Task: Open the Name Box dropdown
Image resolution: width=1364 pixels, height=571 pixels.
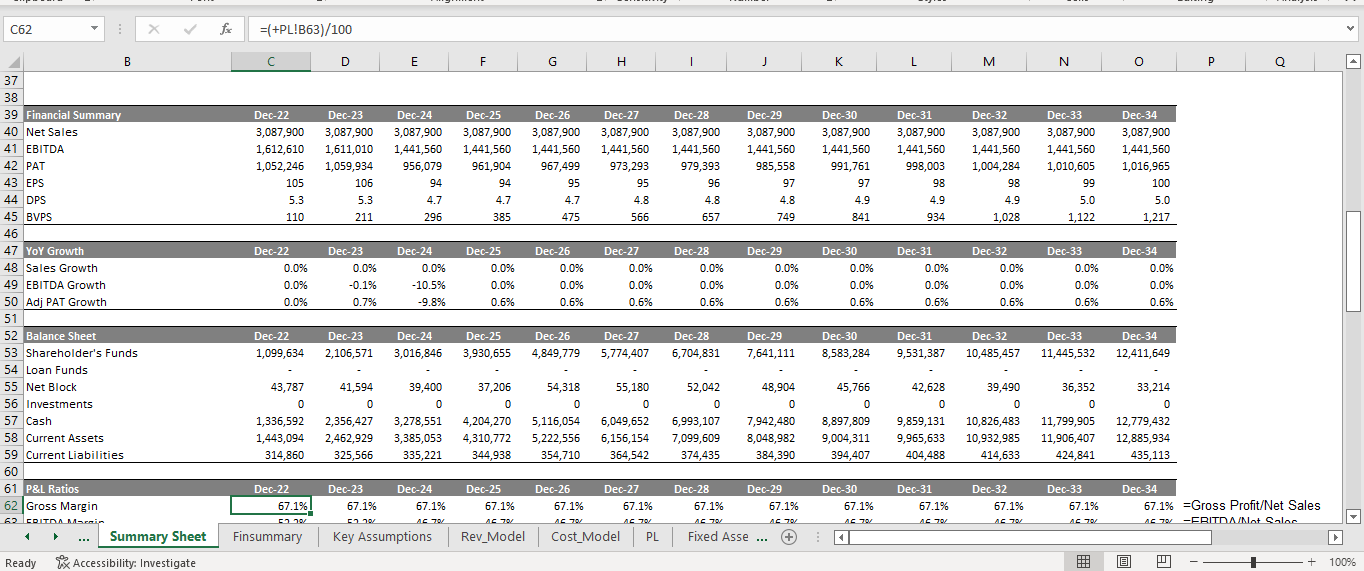Action: (x=94, y=30)
